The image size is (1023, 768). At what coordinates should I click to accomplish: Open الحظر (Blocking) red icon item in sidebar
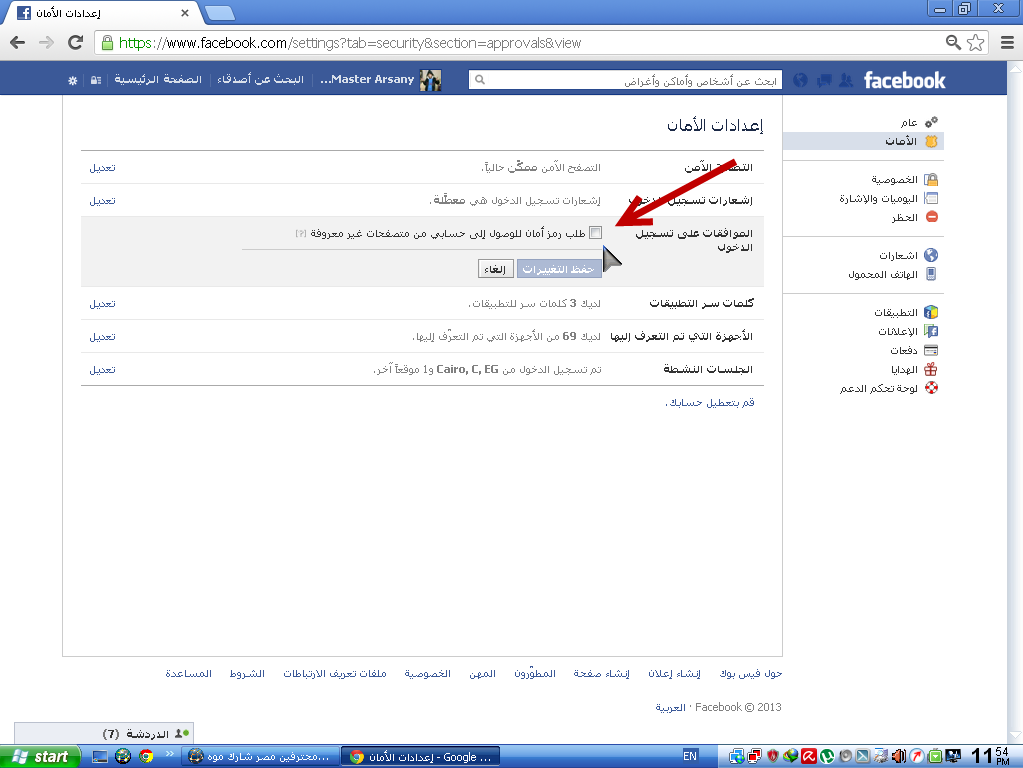tap(904, 217)
